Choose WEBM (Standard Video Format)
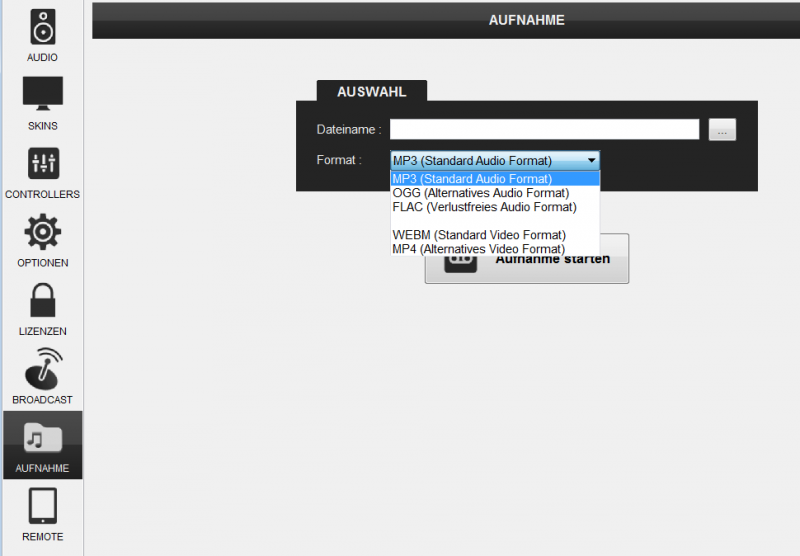800x556 pixels. point(495,235)
